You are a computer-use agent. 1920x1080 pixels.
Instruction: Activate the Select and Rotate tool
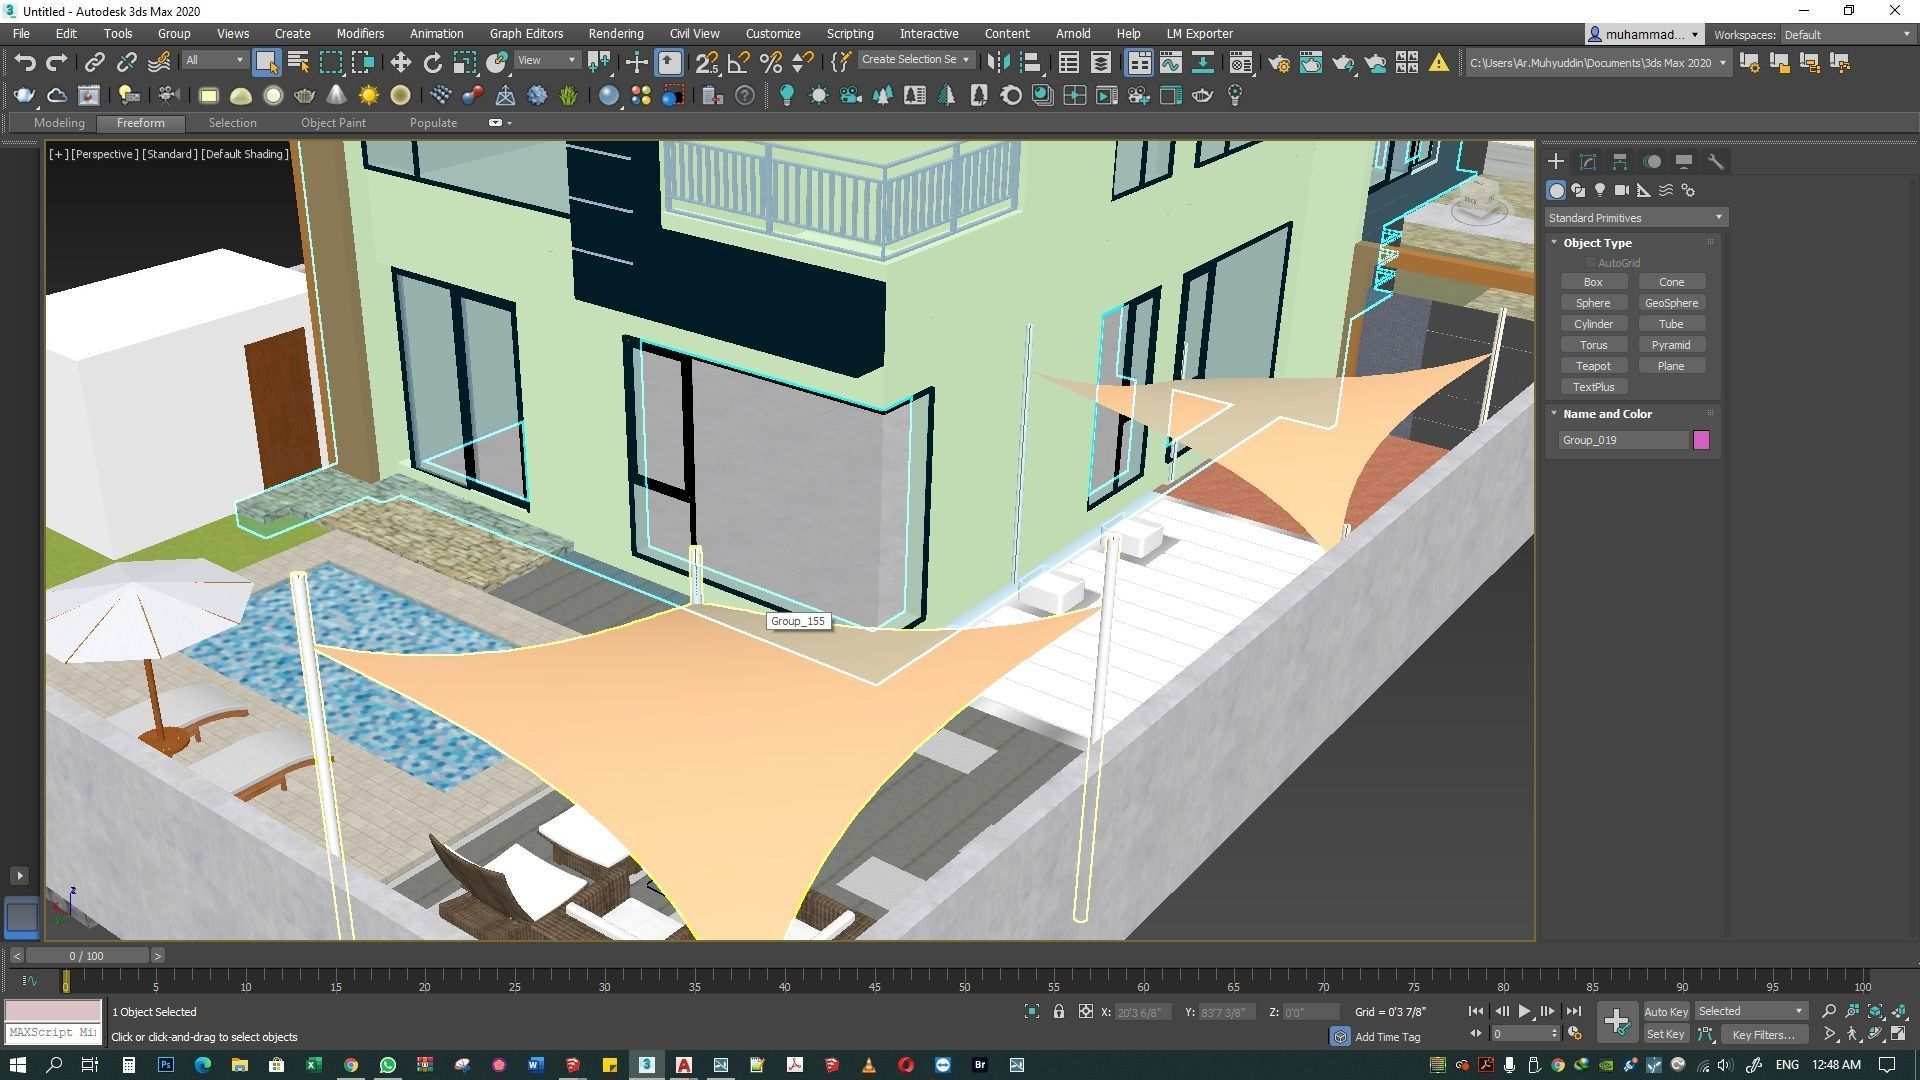pyautogui.click(x=432, y=63)
